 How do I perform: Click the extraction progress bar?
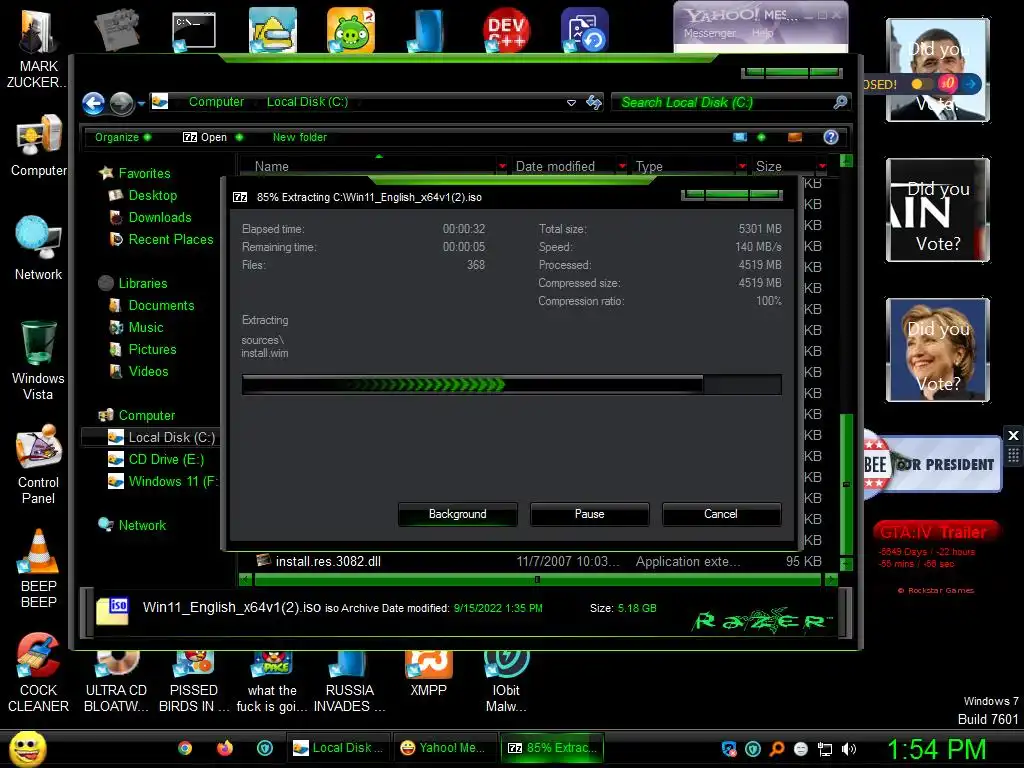[x=511, y=385]
